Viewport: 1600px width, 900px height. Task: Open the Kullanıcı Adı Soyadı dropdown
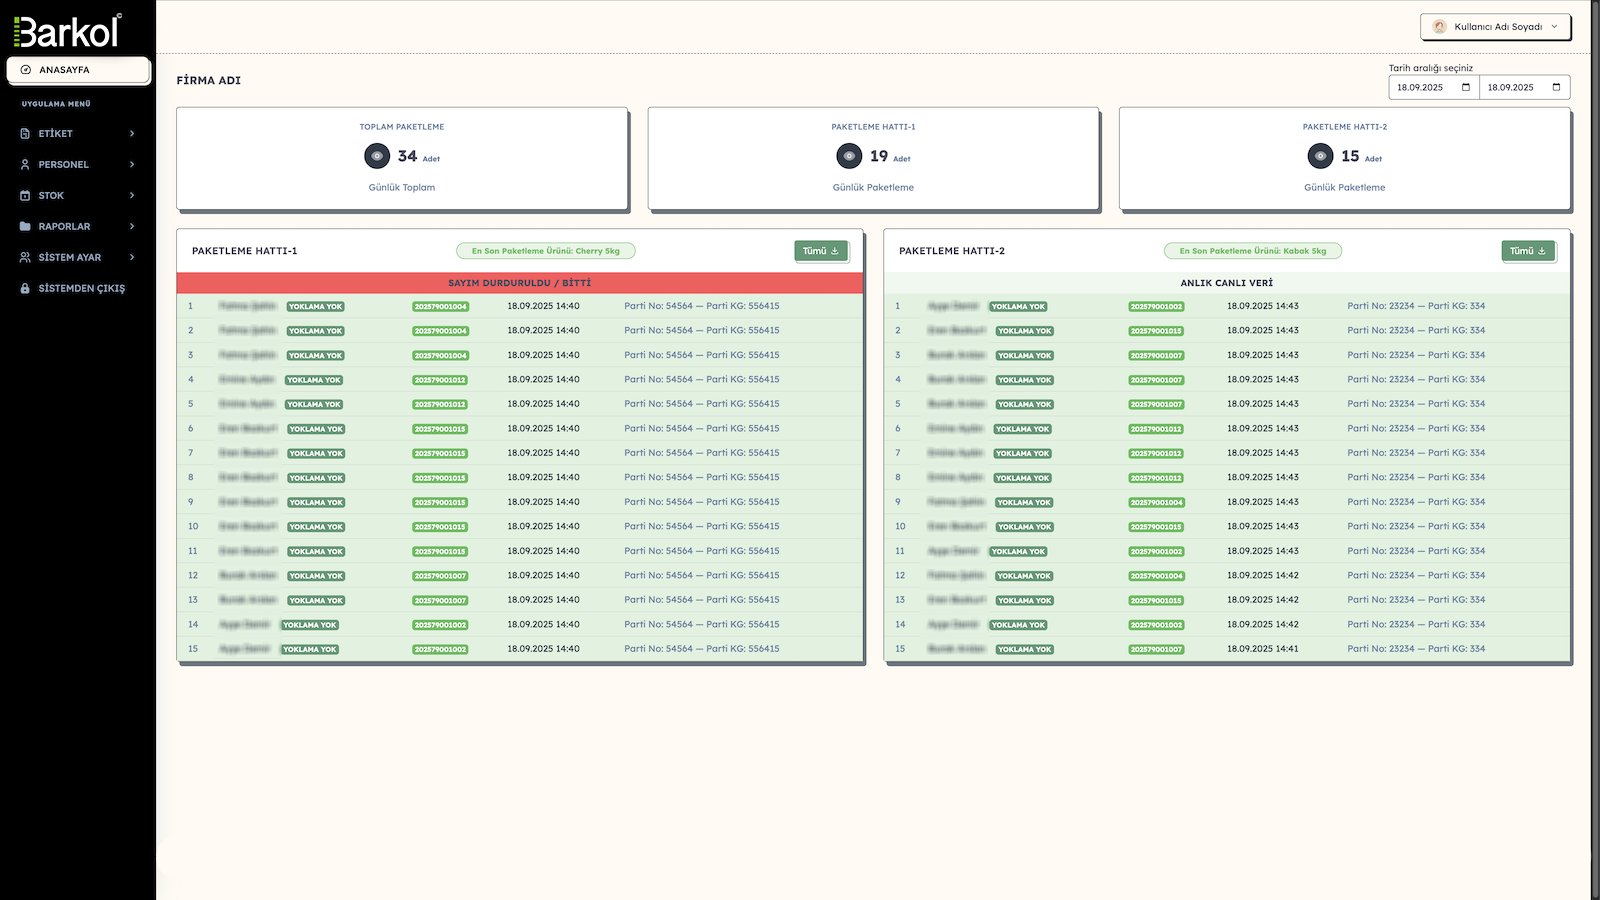click(1496, 27)
